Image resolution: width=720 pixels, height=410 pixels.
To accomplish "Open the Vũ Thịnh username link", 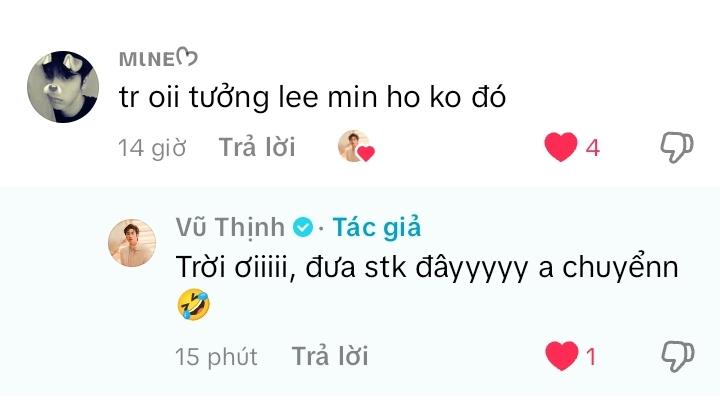I will [x=230, y=227].
